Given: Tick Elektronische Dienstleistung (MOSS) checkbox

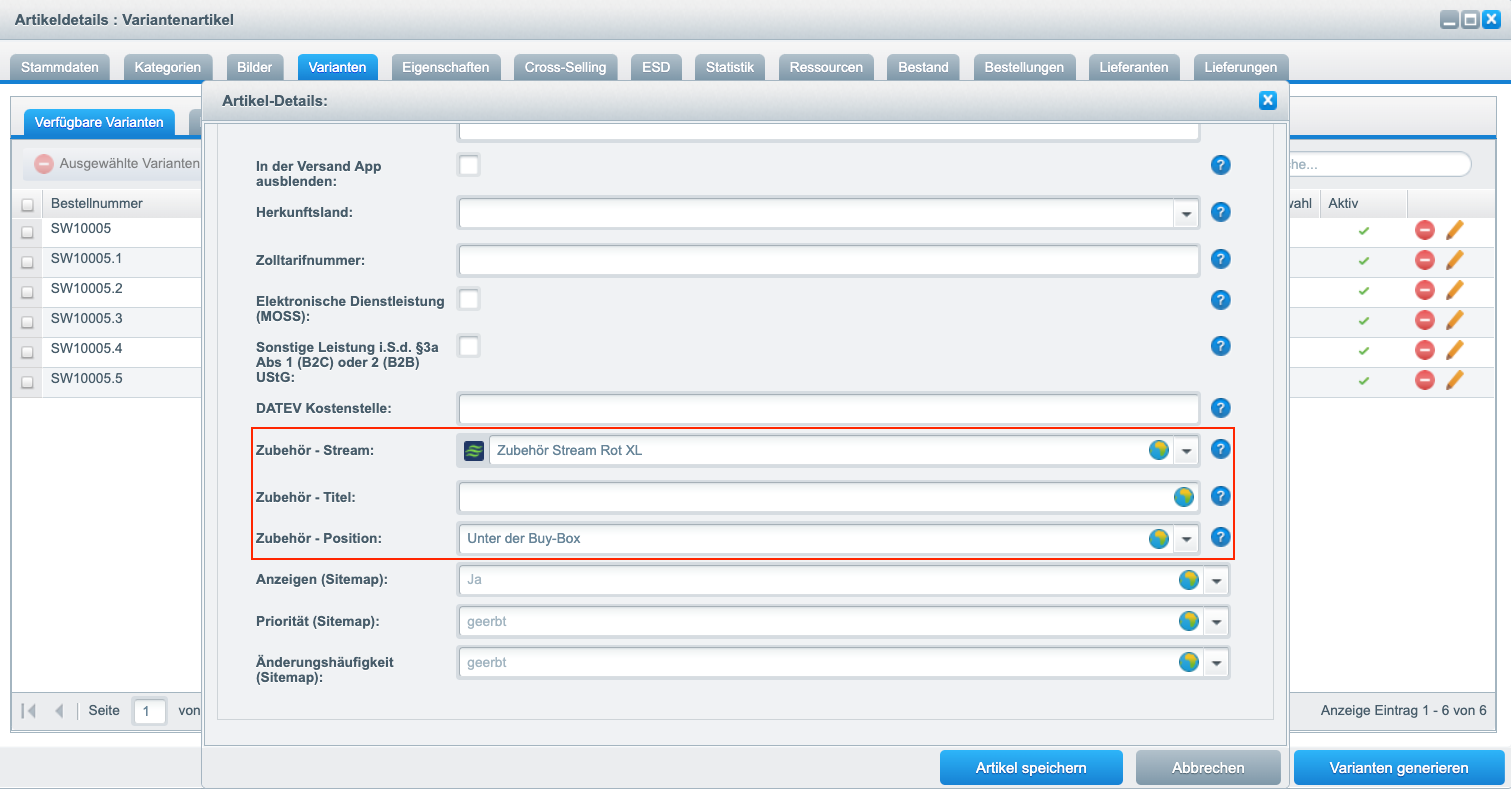Looking at the screenshot, I should click(x=468, y=299).
